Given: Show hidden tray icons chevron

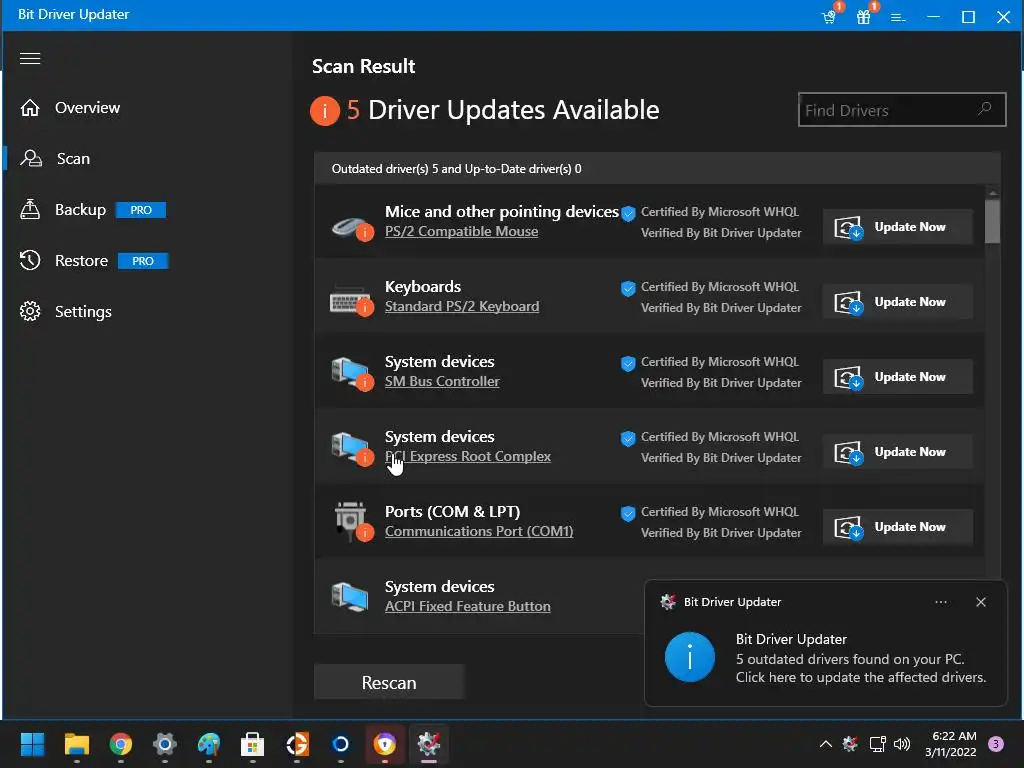Looking at the screenshot, I should point(825,744).
